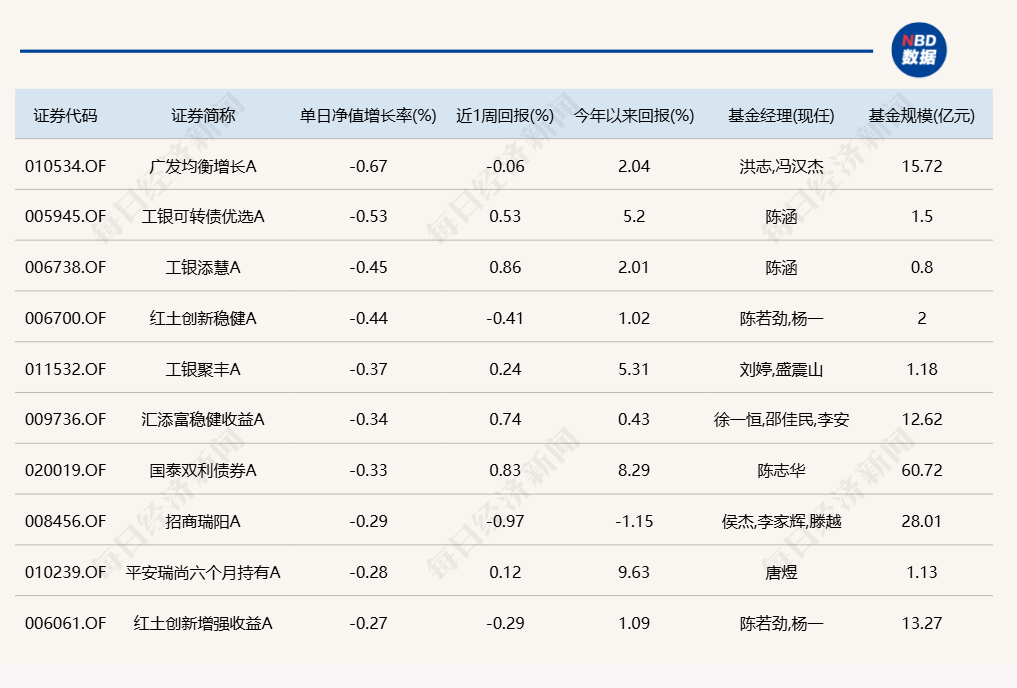Click year-to-date return value 5.31
The image size is (1017, 688).
(x=634, y=369)
